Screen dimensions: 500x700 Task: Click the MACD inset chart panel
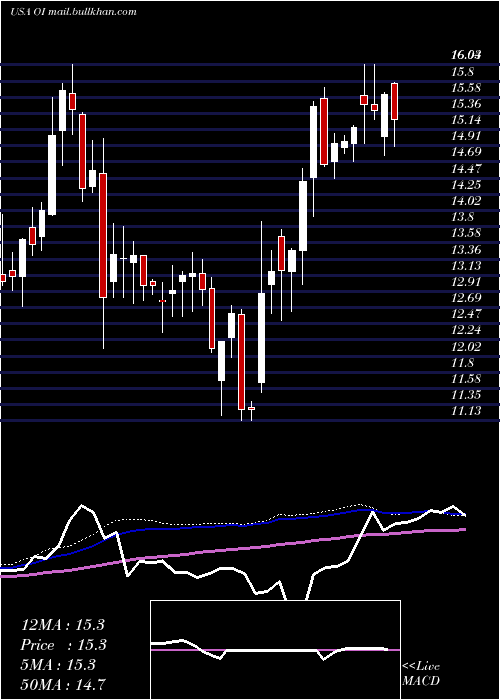click(275, 650)
